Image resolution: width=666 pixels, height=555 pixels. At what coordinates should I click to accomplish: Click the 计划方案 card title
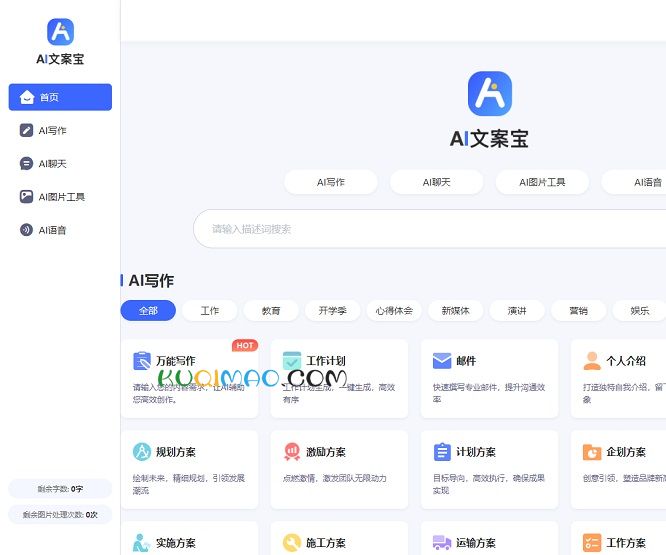(x=476, y=452)
